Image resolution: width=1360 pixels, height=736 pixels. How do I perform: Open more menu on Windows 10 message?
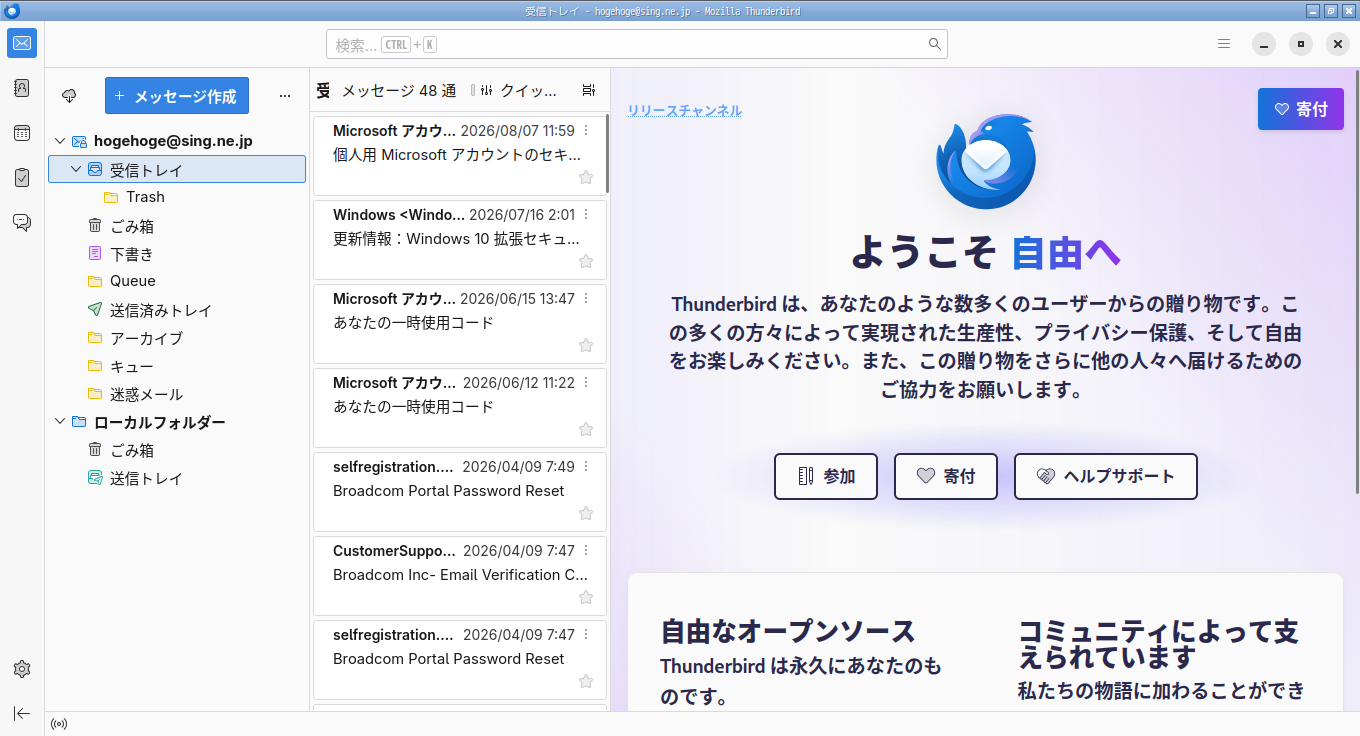click(586, 215)
